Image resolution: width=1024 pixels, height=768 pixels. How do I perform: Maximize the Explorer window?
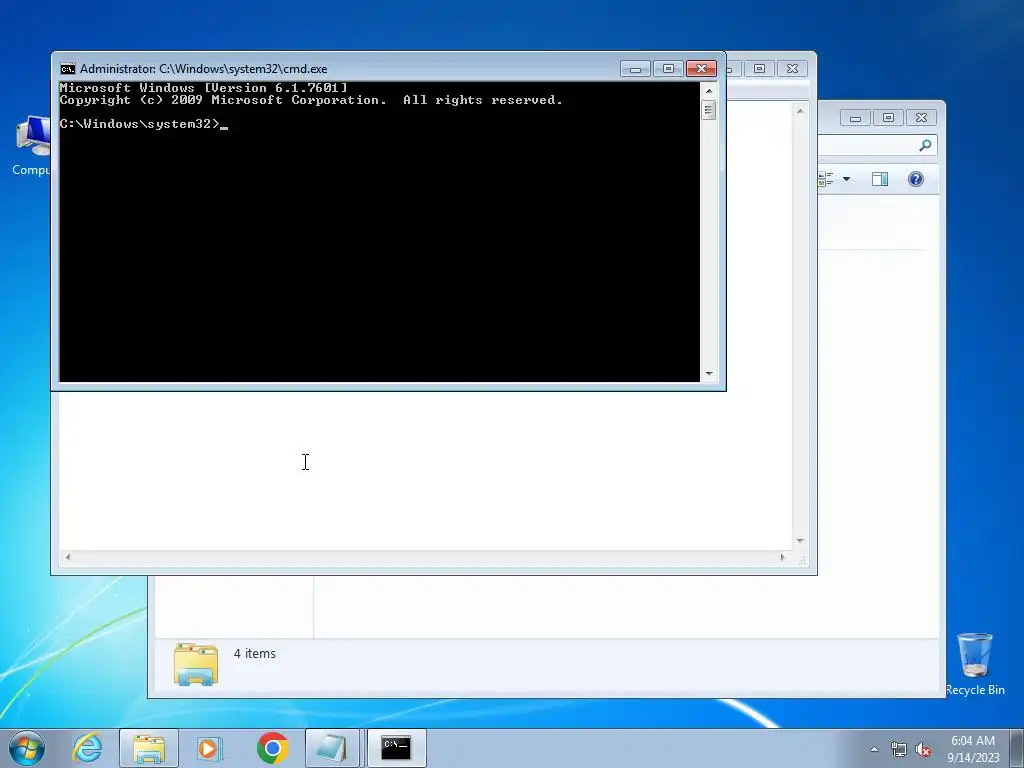tap(888, 118)
